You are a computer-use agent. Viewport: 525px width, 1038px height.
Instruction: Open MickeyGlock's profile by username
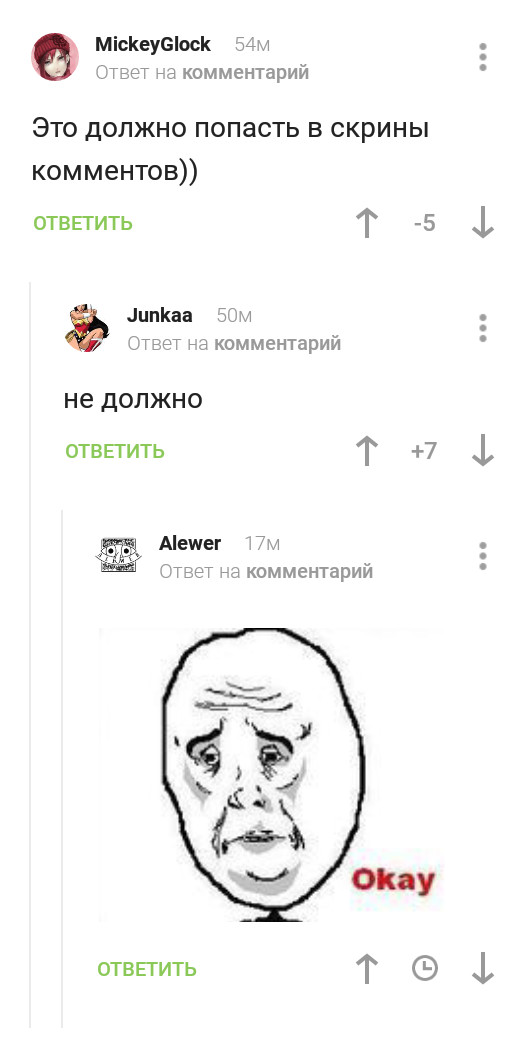(x=153, y=44)
